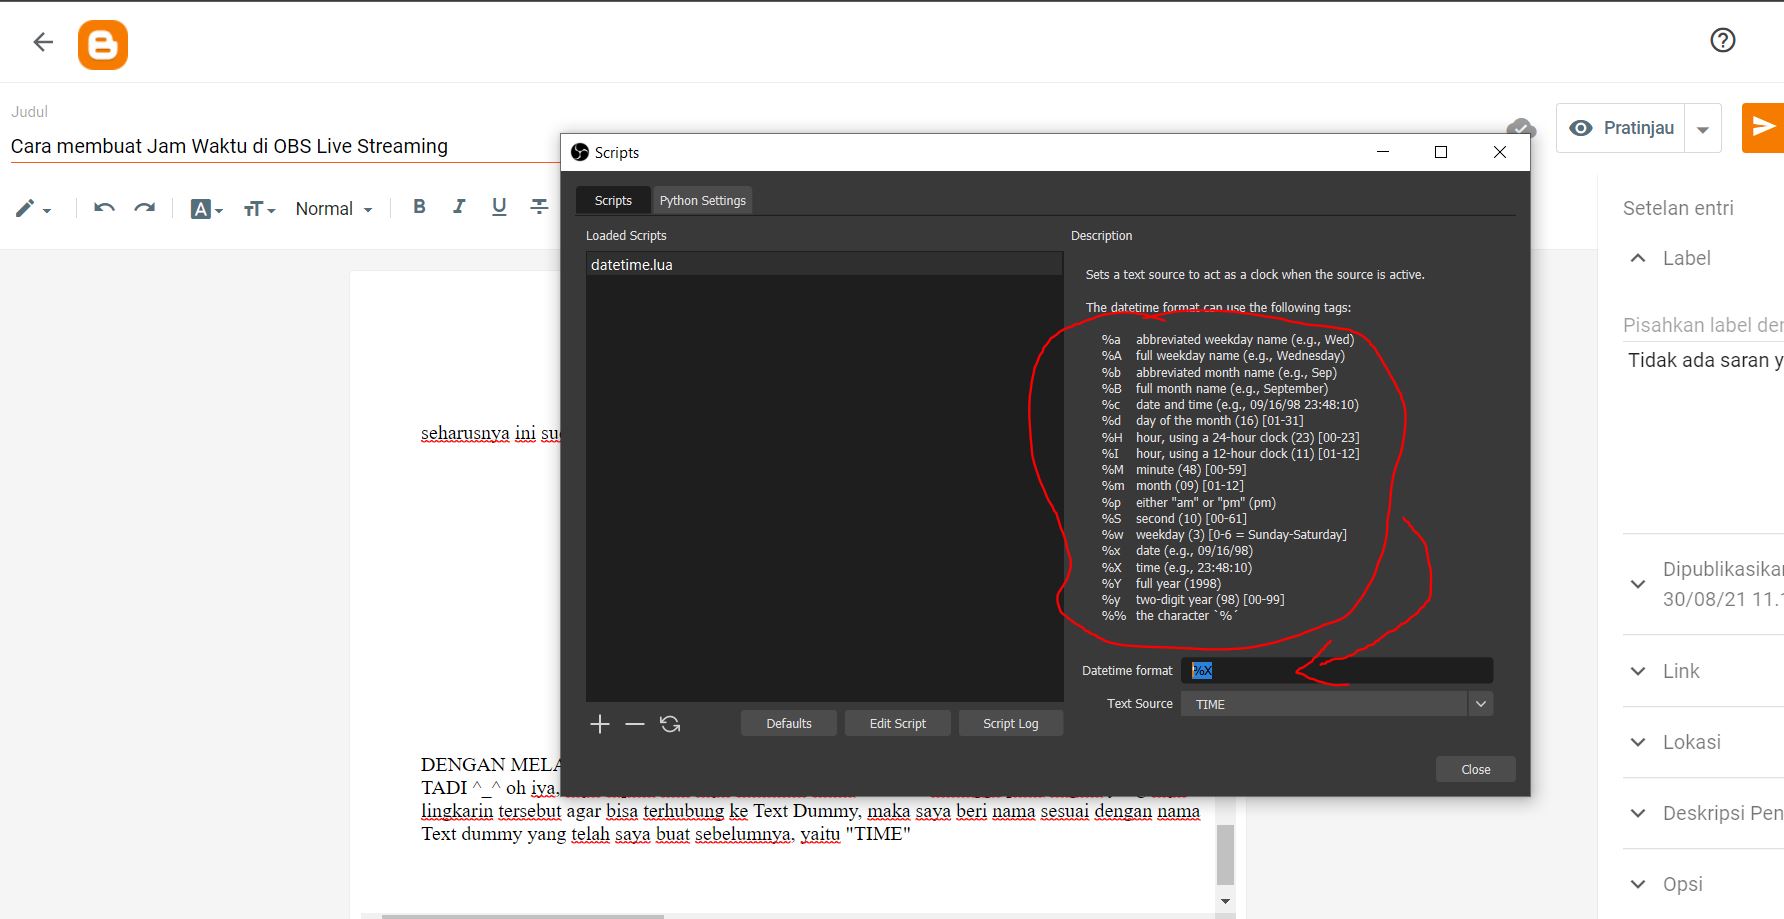Close the Scripts dialog via Close button
The height and width of the screenshot is (919, 1784).
[1476, 769]
